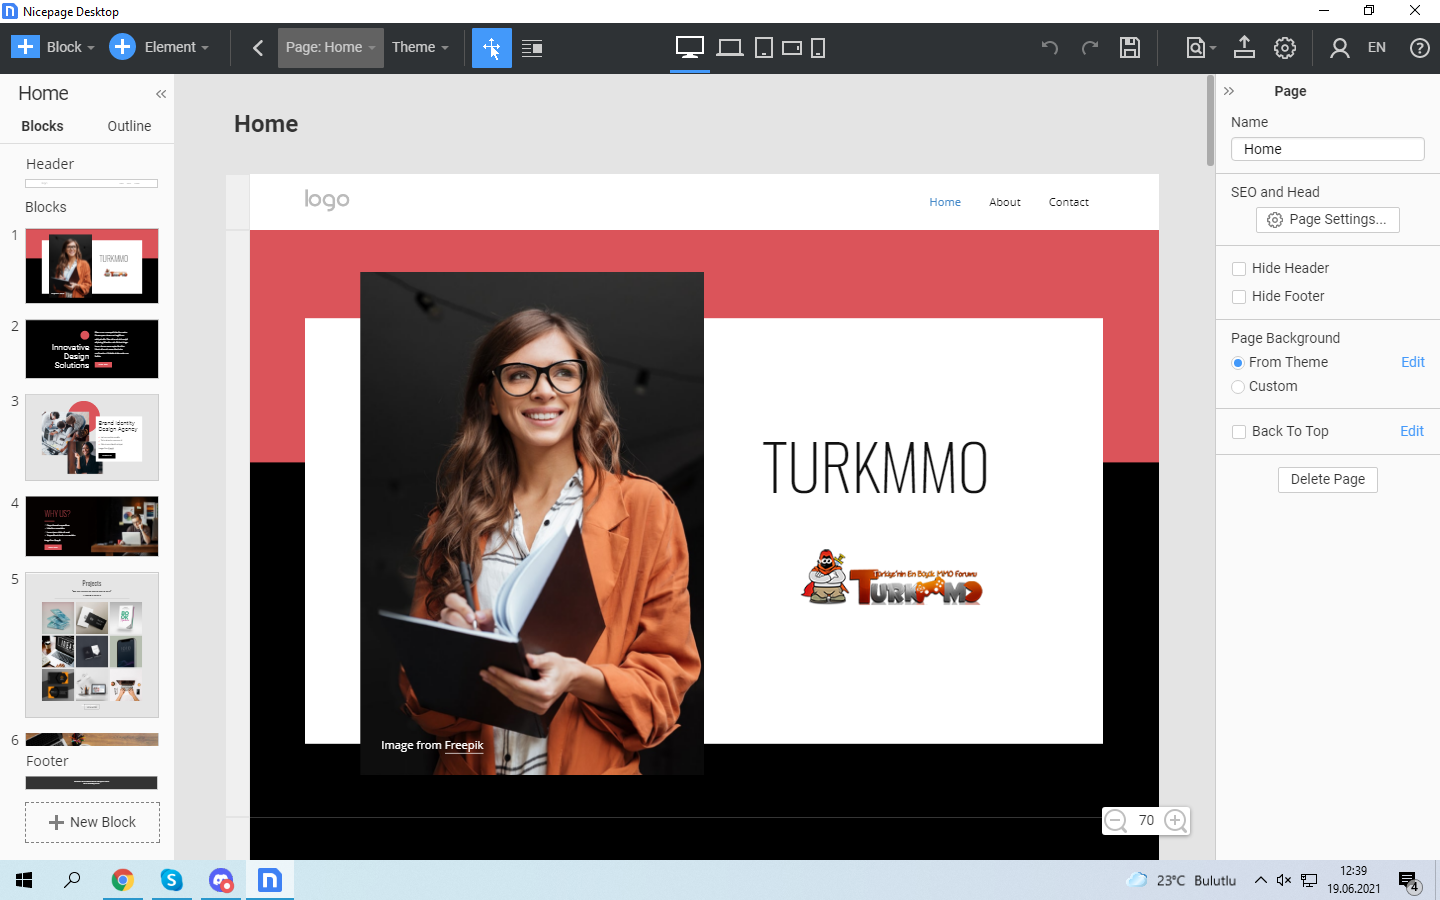Click Home in the site menu
This screenshot has width=1440, height=900.
coord(945,202)
